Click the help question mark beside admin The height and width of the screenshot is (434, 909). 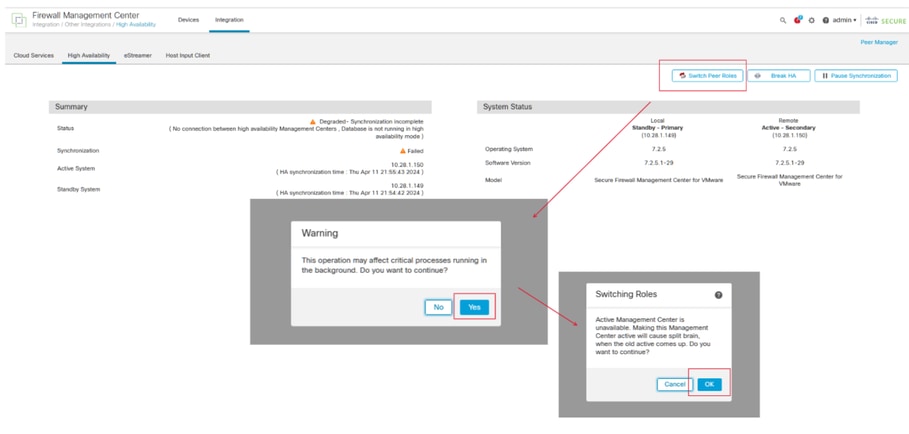825,20
